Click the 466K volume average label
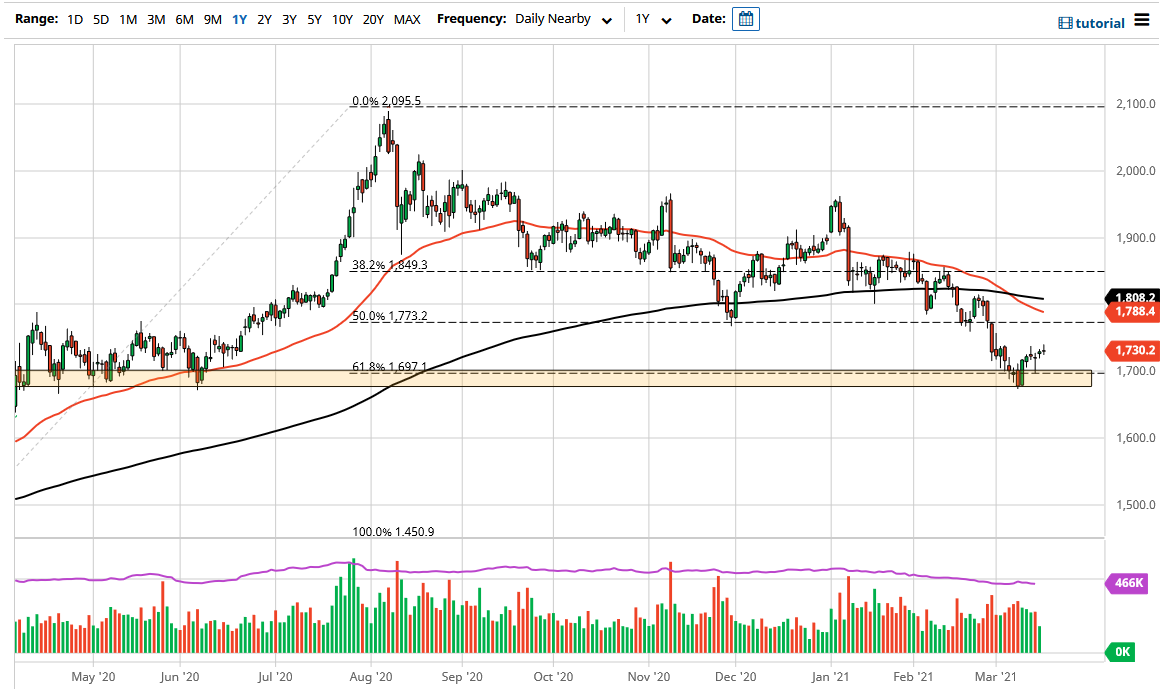 pyautogui.click(x=1128, y=583)
